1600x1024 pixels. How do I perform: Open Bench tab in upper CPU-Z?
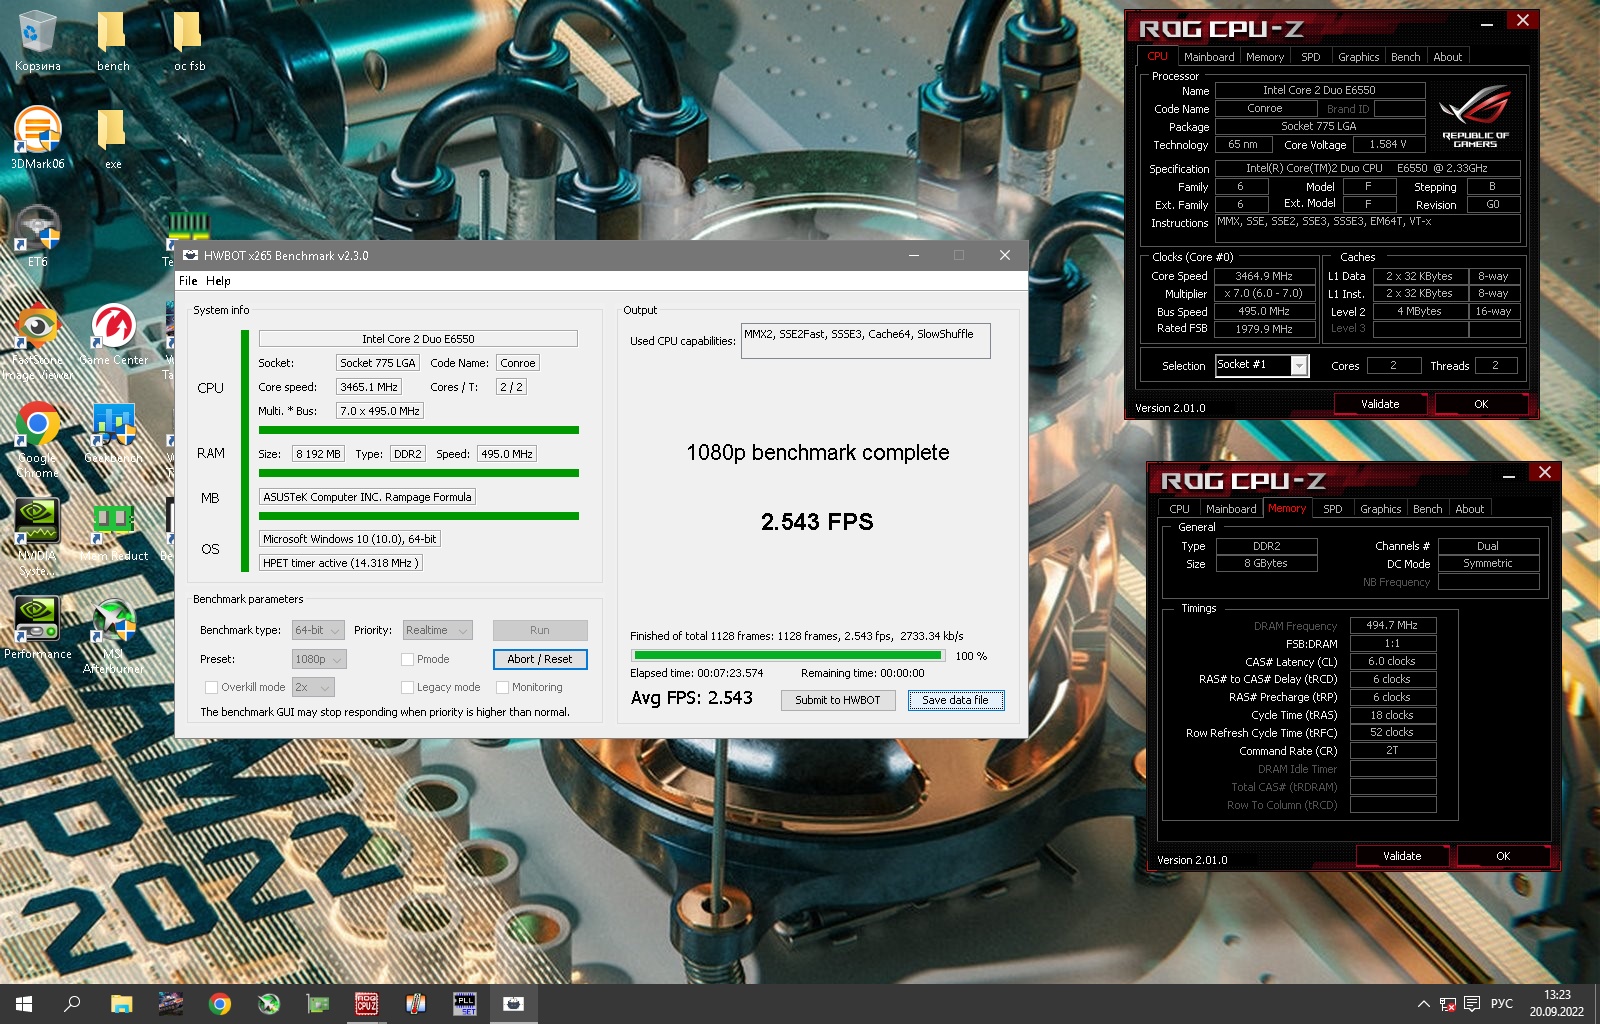point(1405,57)
